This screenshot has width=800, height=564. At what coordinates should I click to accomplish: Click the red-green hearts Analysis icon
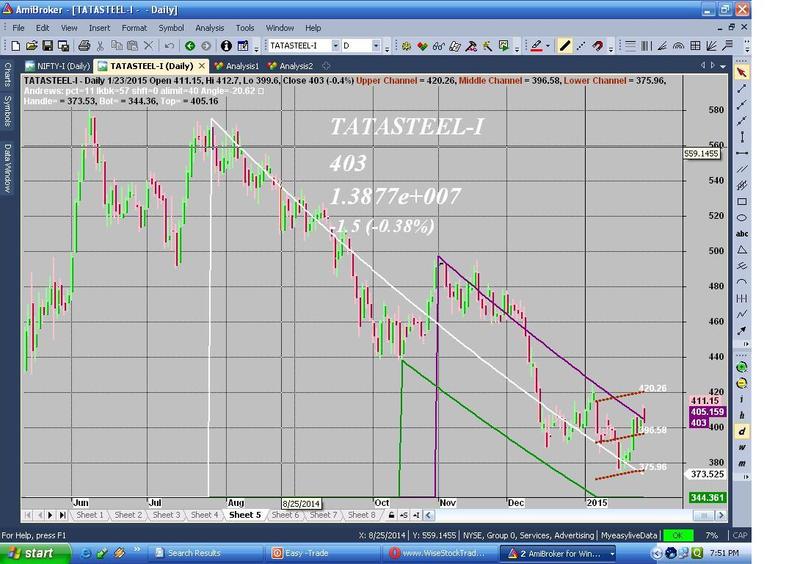[422, 46]
